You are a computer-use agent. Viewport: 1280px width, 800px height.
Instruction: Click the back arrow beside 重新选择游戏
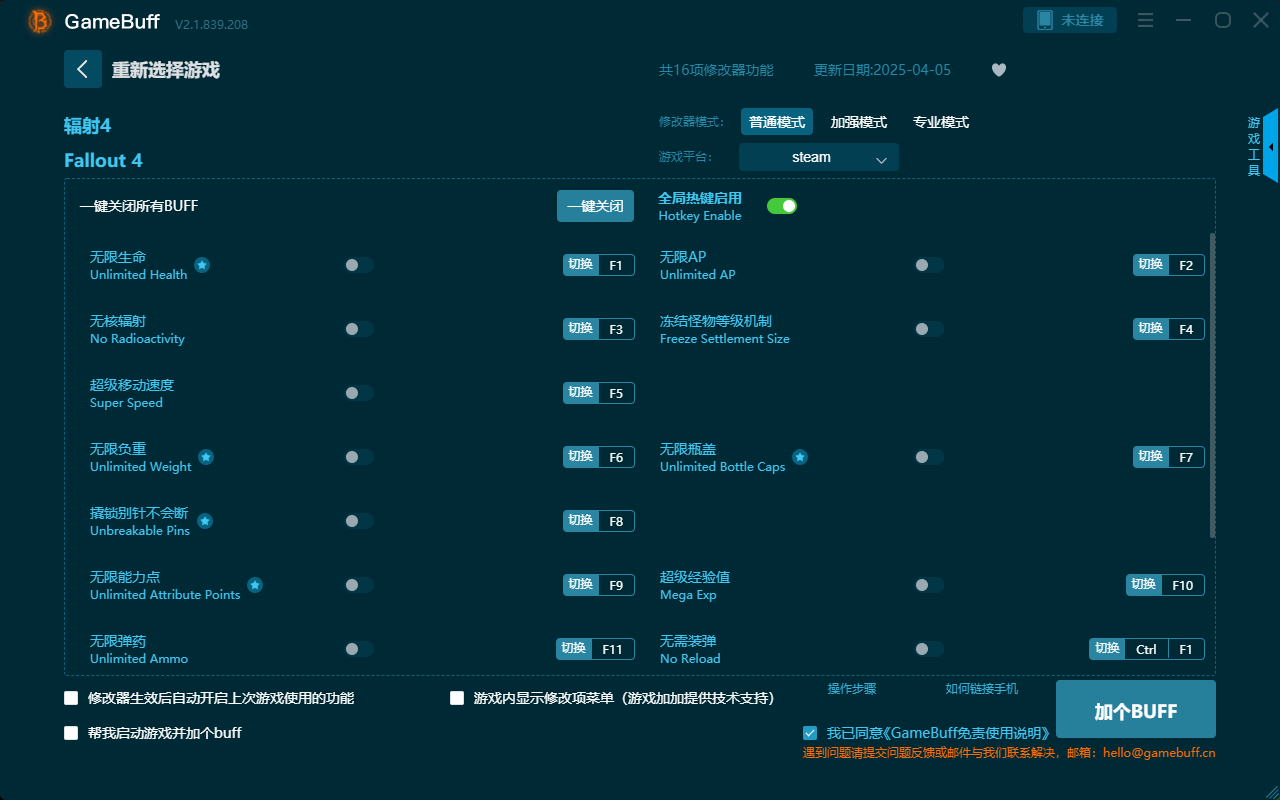pyautogui.click(x=83, y=68)
